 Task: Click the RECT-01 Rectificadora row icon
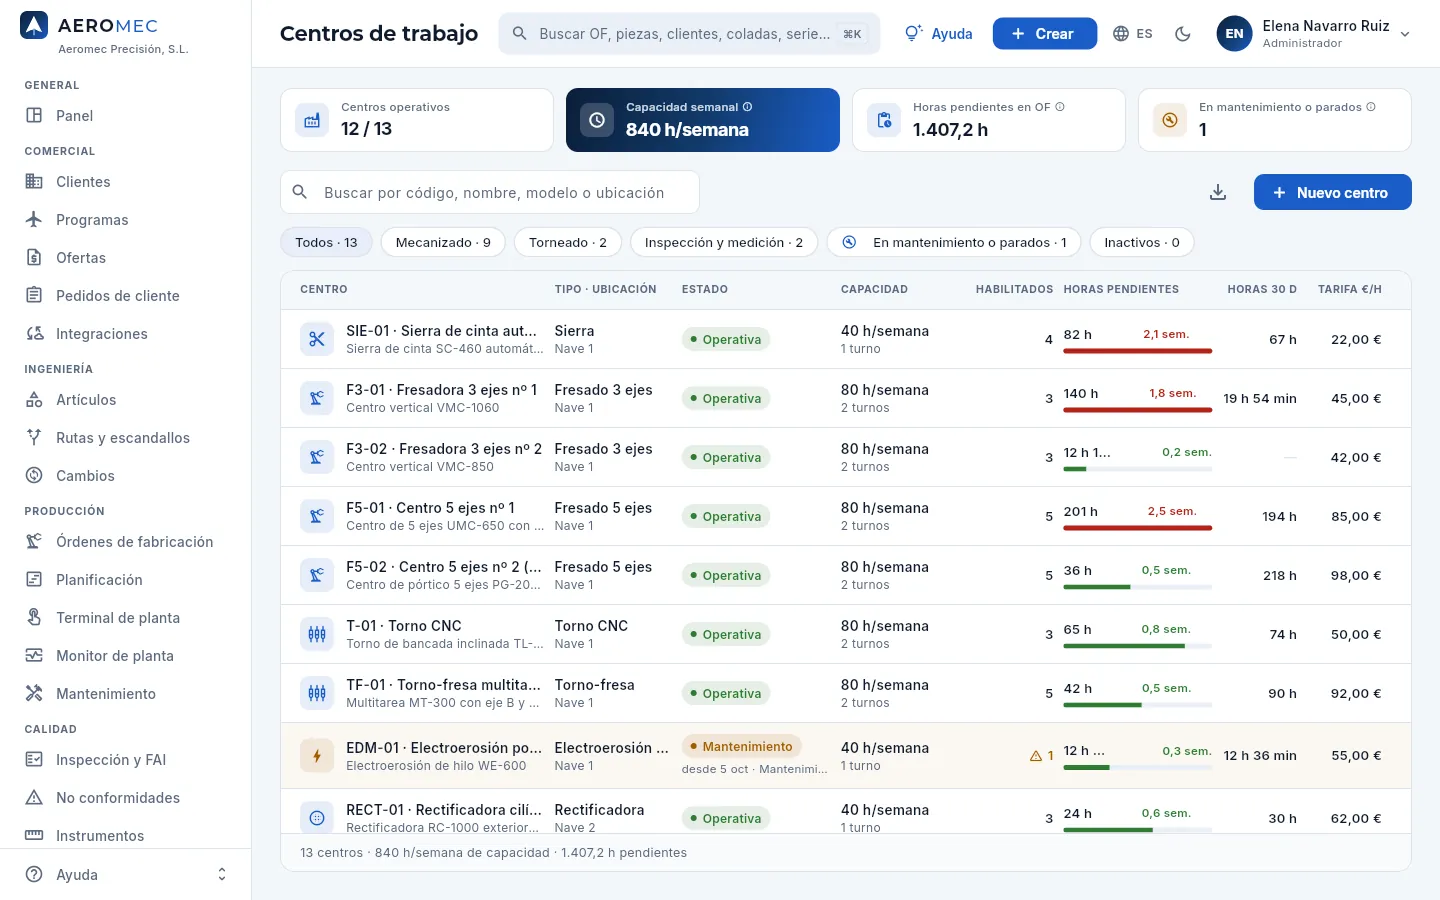point(317,818)
